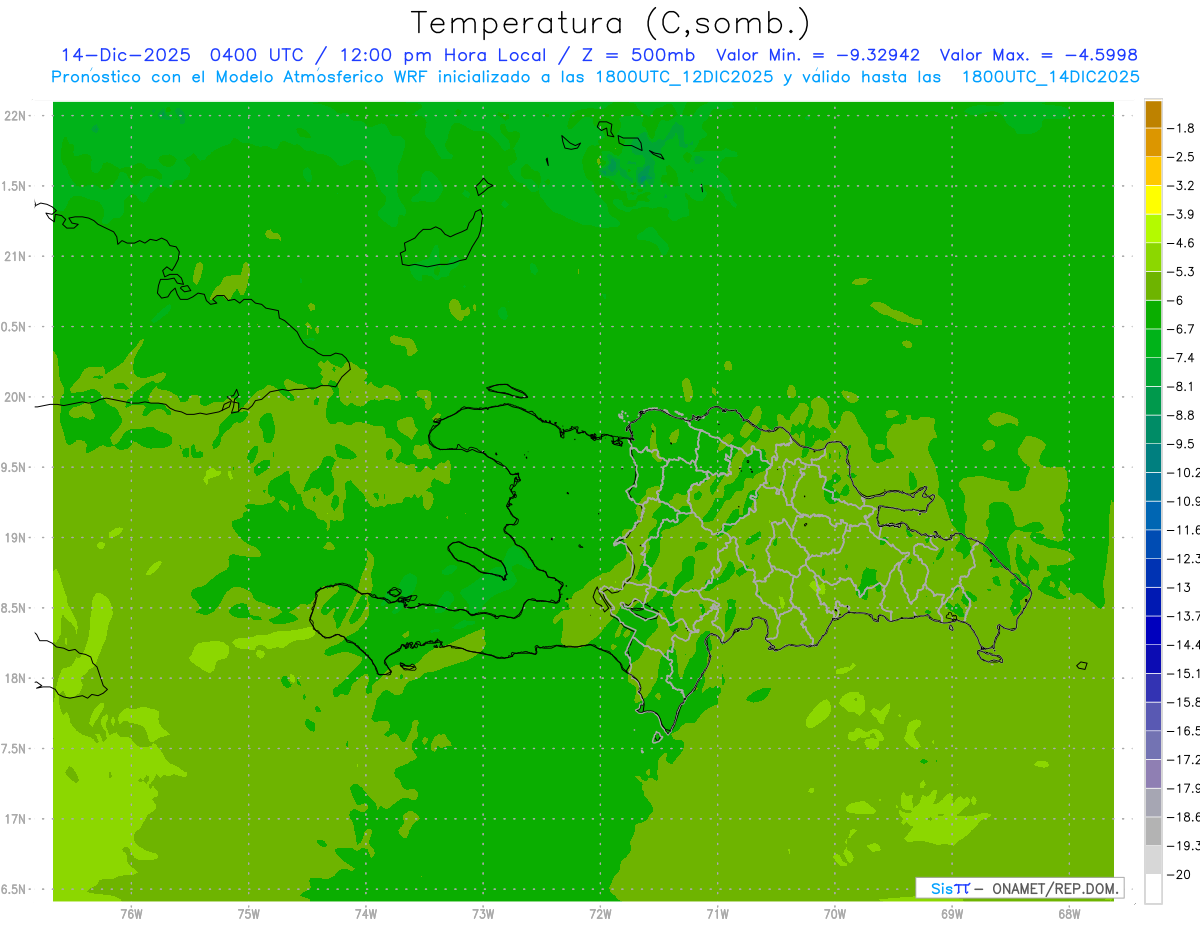Click the "22N" latitude axis label

(x=15, y=116)
